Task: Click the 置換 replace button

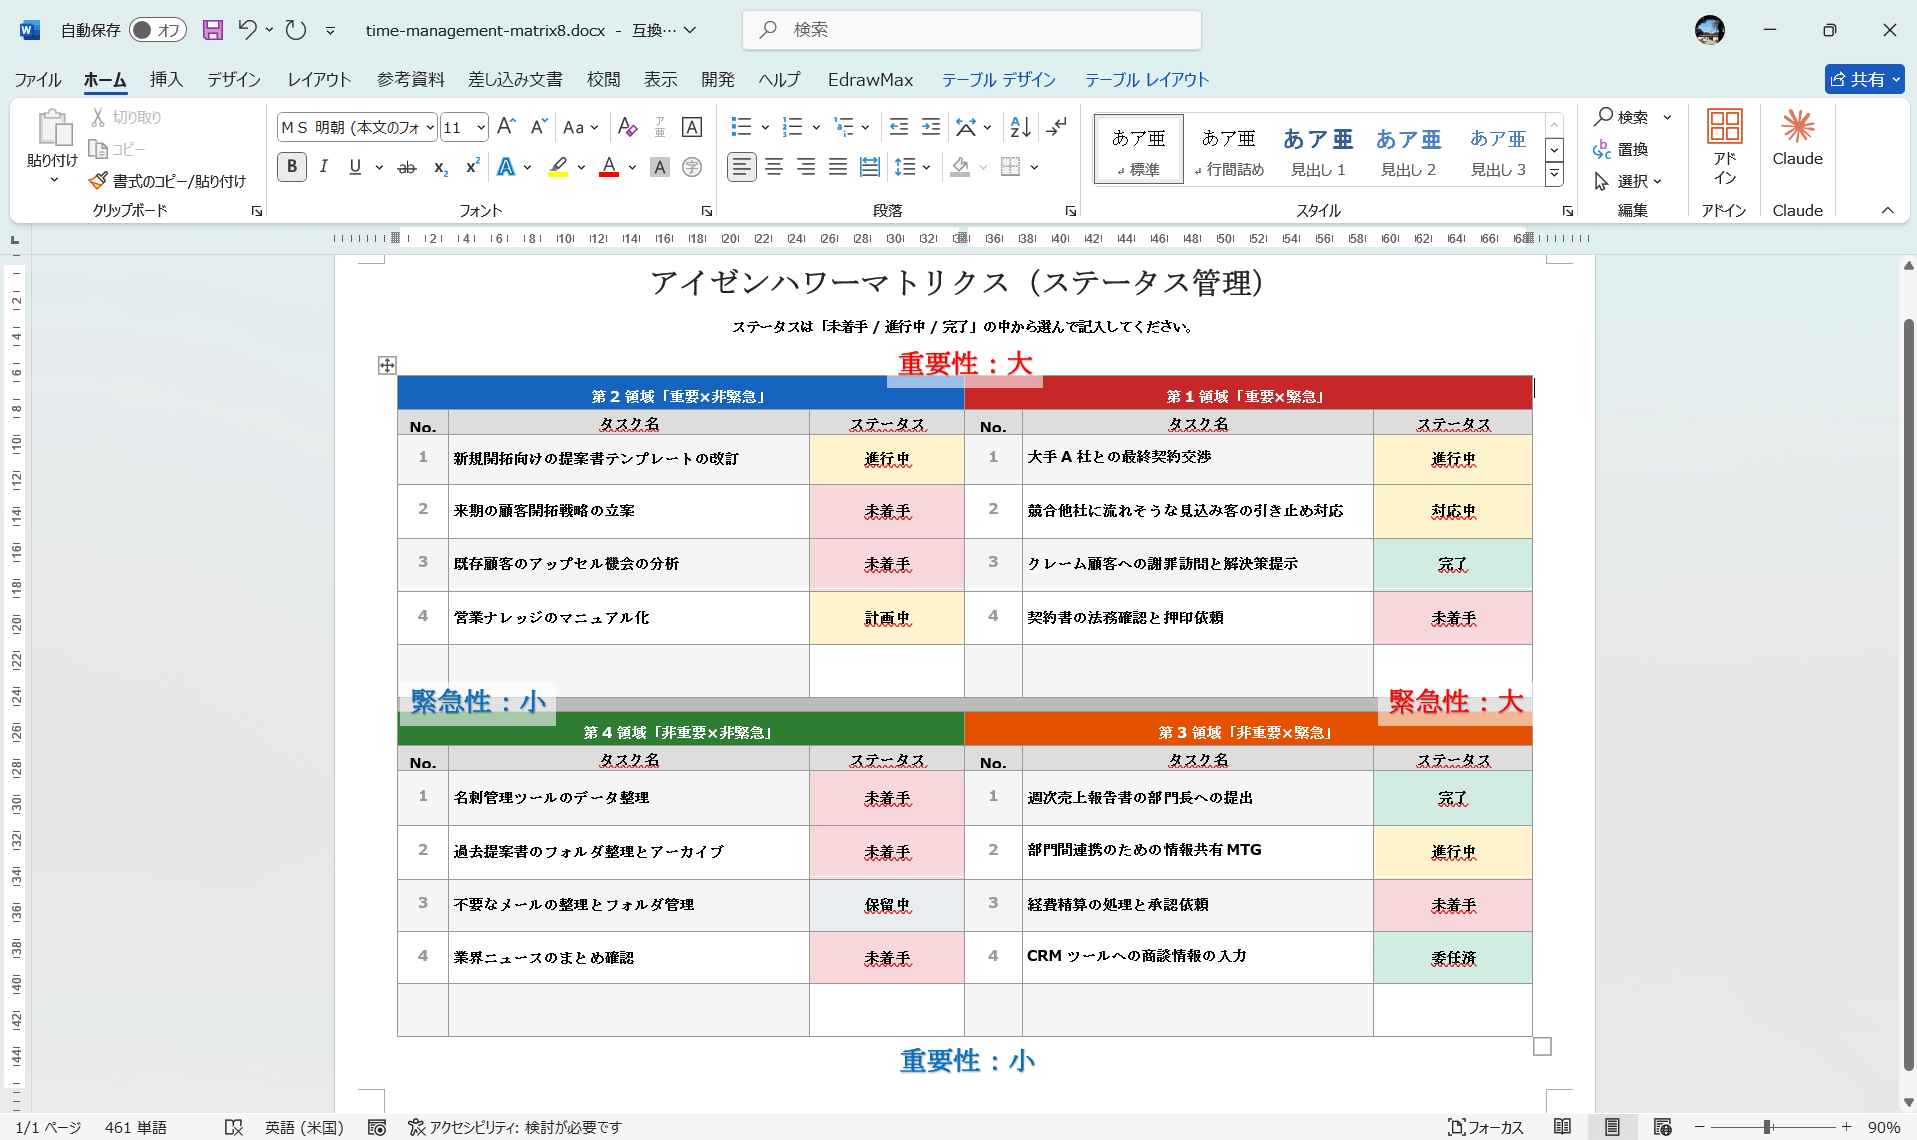Action: pyautogui.click(x=1621, y=149)
